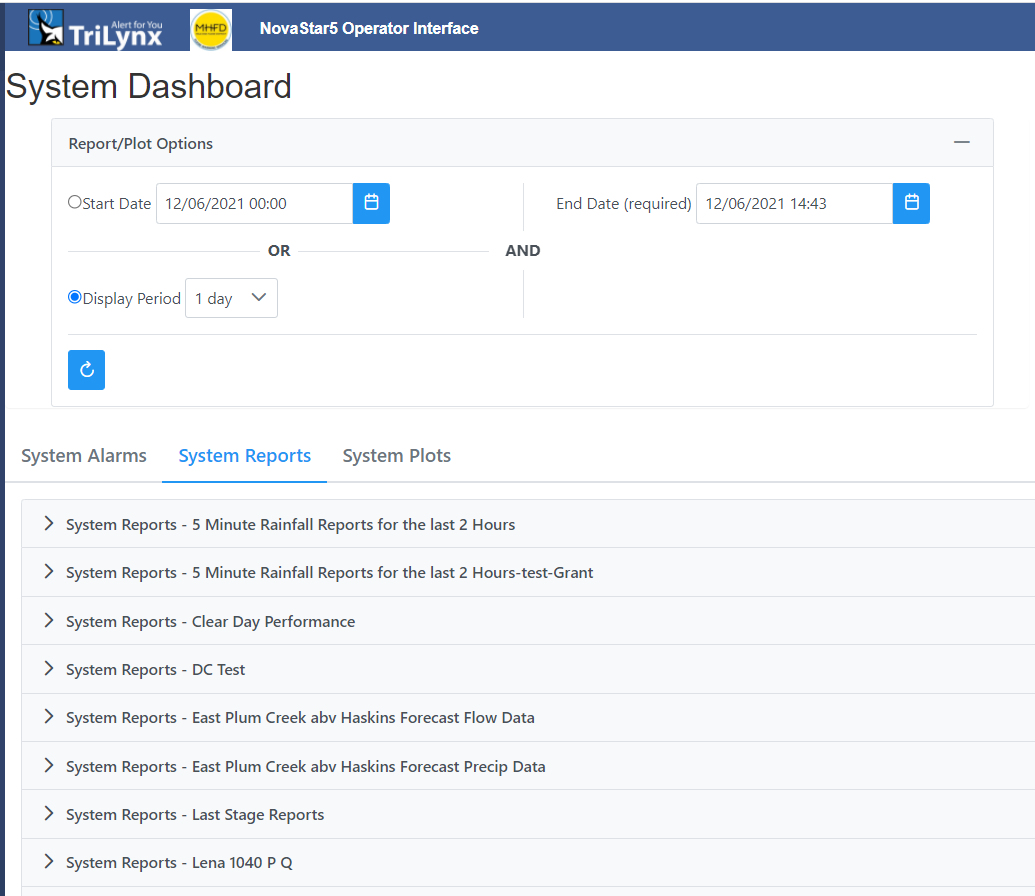Click the Start Date text input
Screen dimensions: 1035x896
pos(254,203)
